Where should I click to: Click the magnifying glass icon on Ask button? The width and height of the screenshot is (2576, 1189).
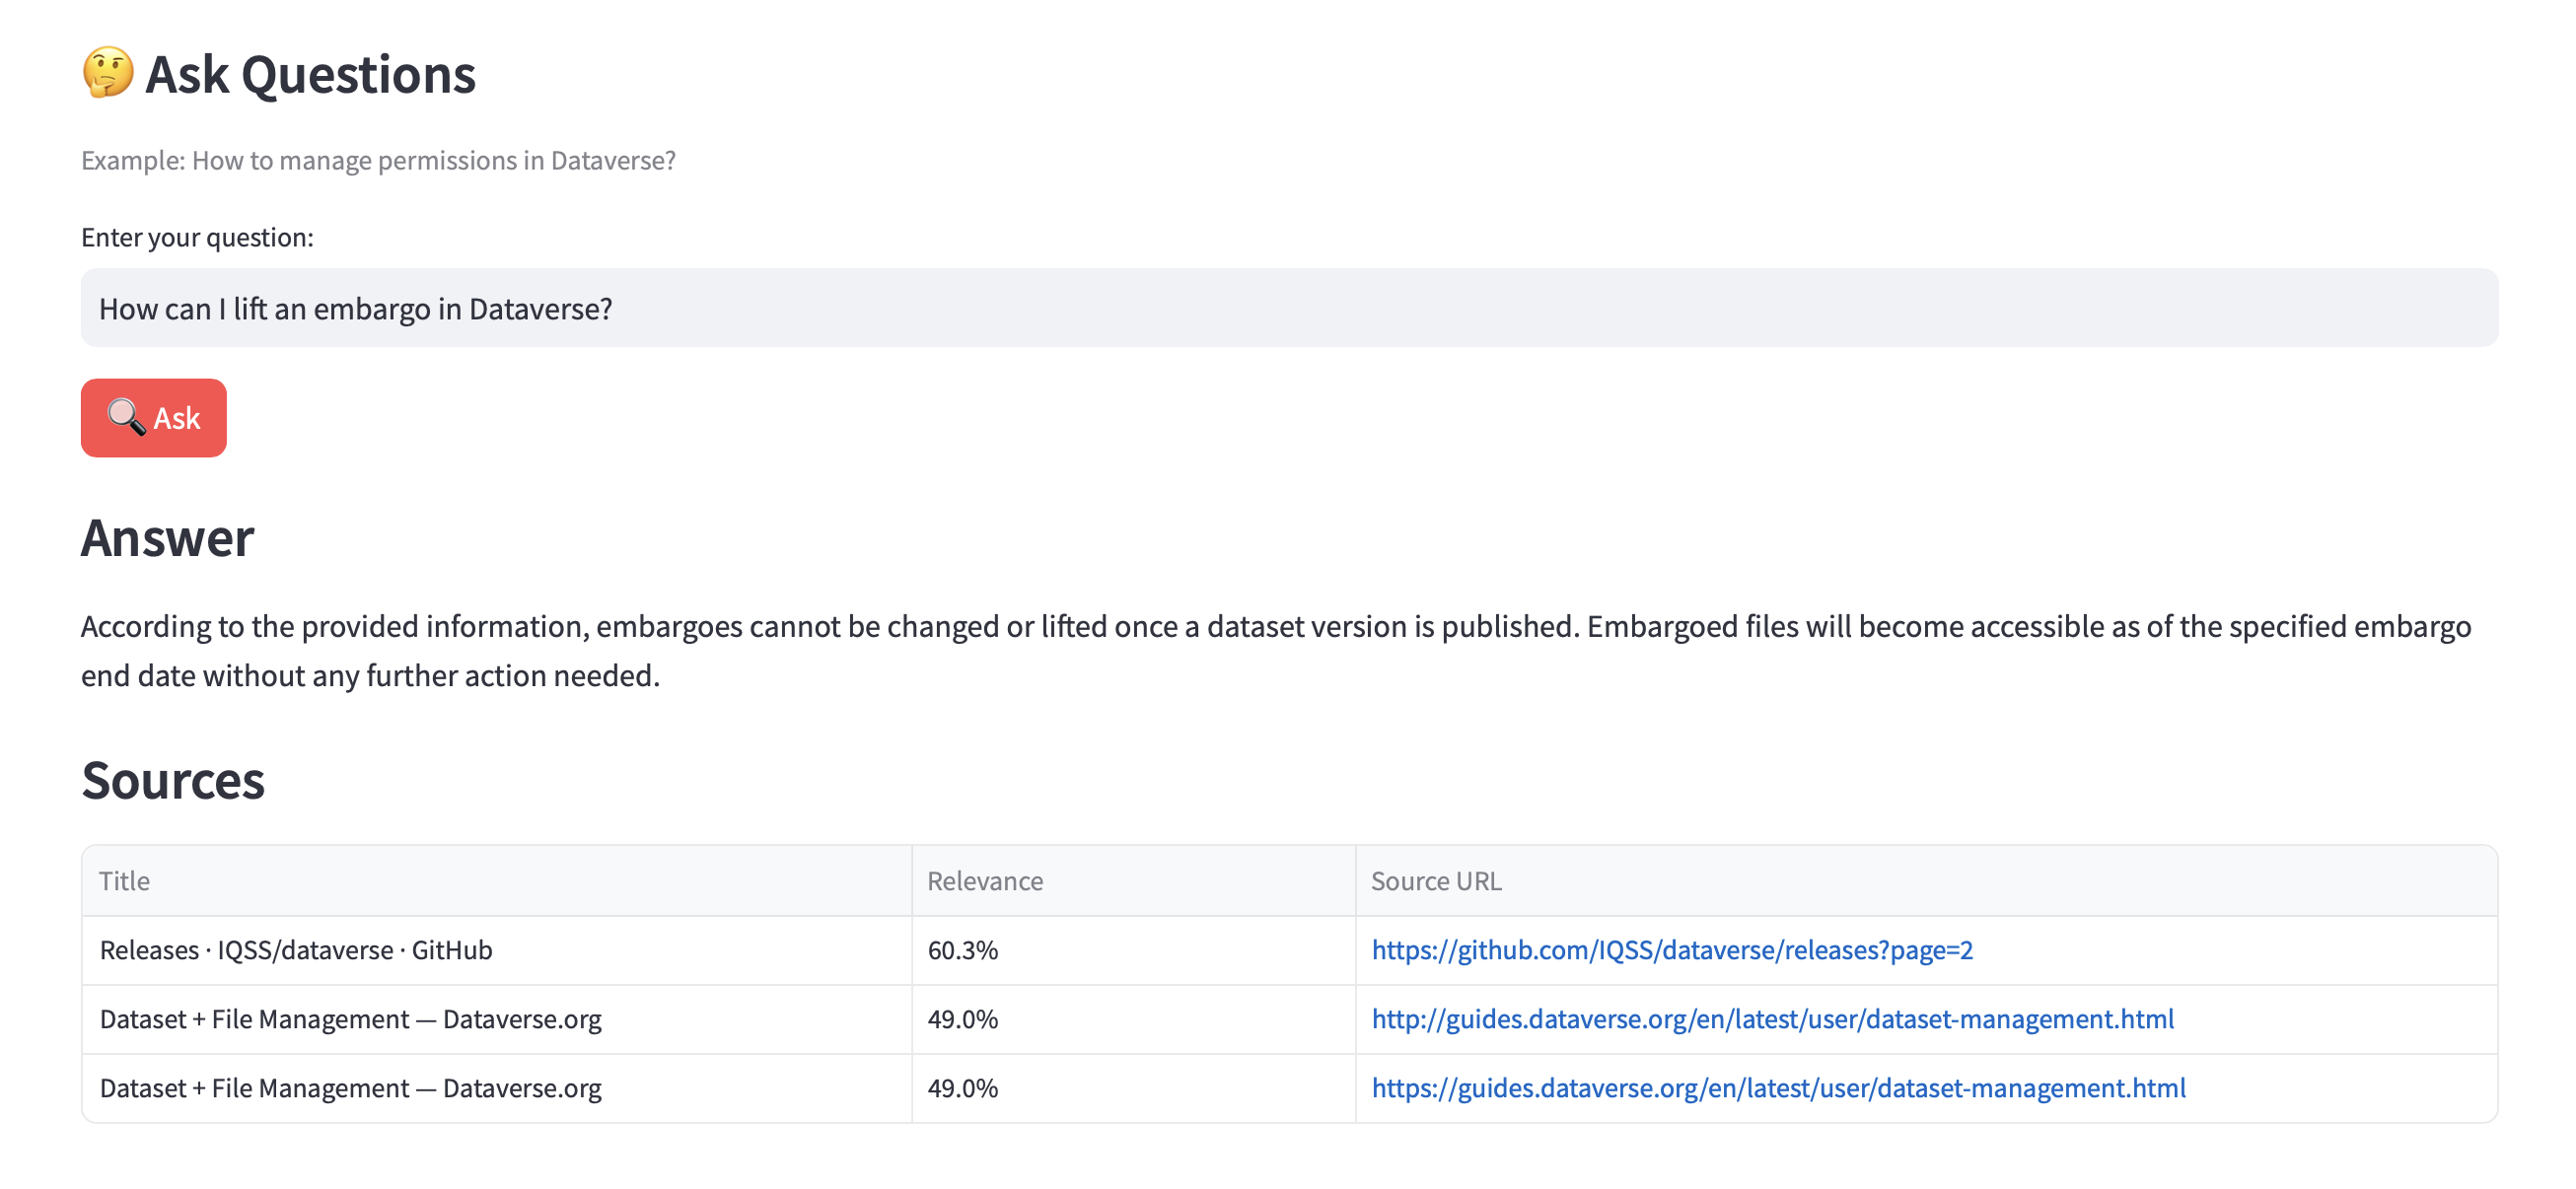125,417
